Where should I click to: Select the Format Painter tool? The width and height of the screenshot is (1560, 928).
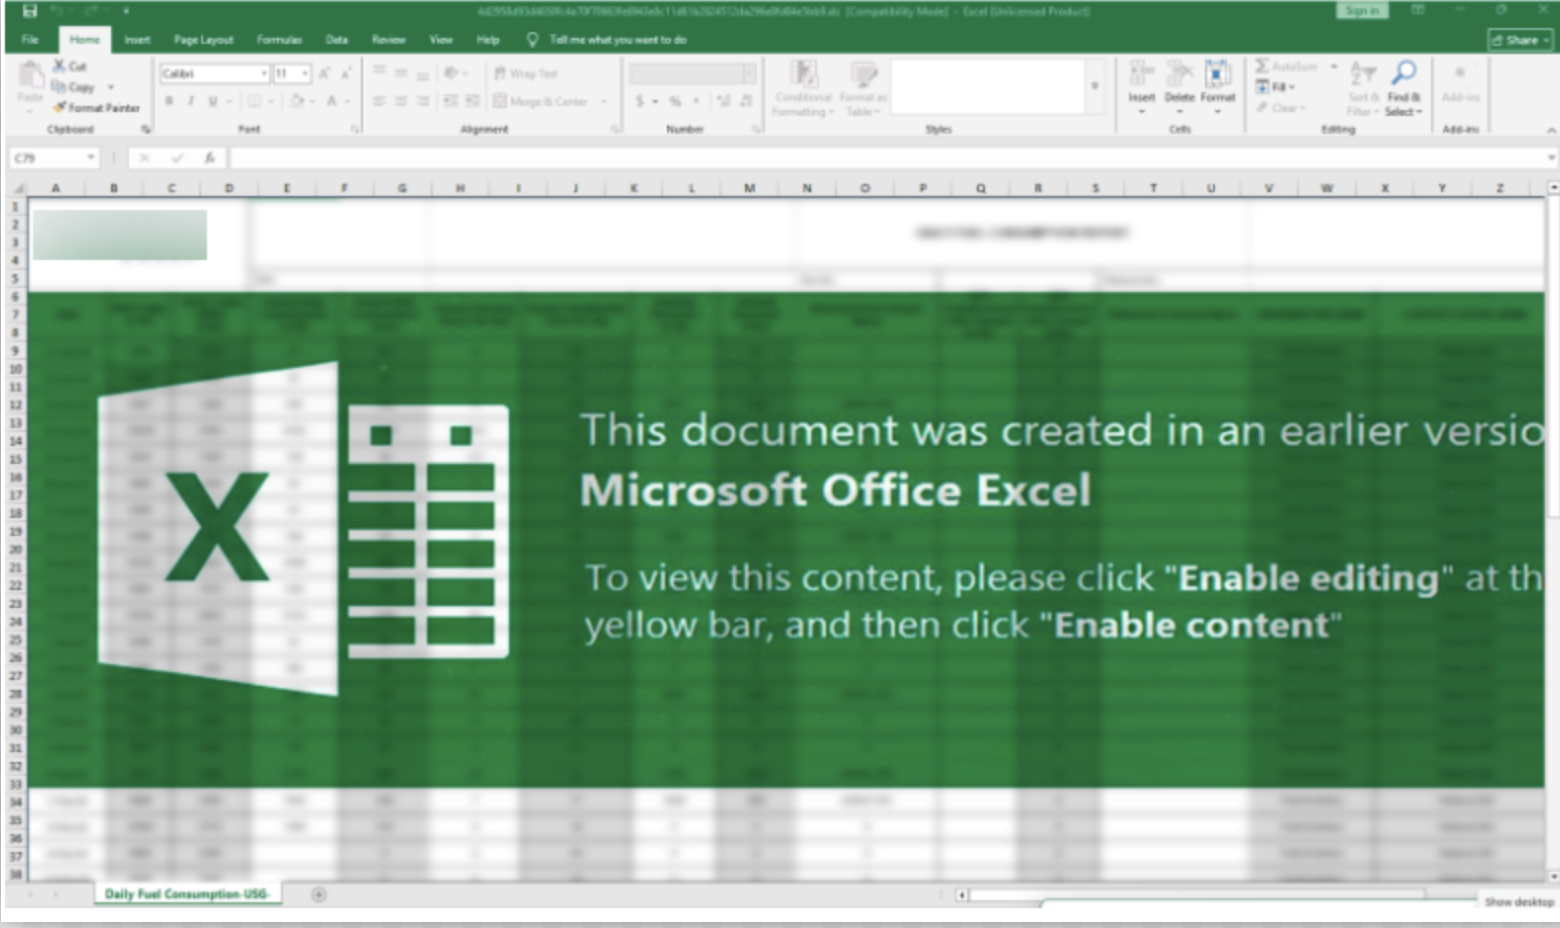pos(96,108)
